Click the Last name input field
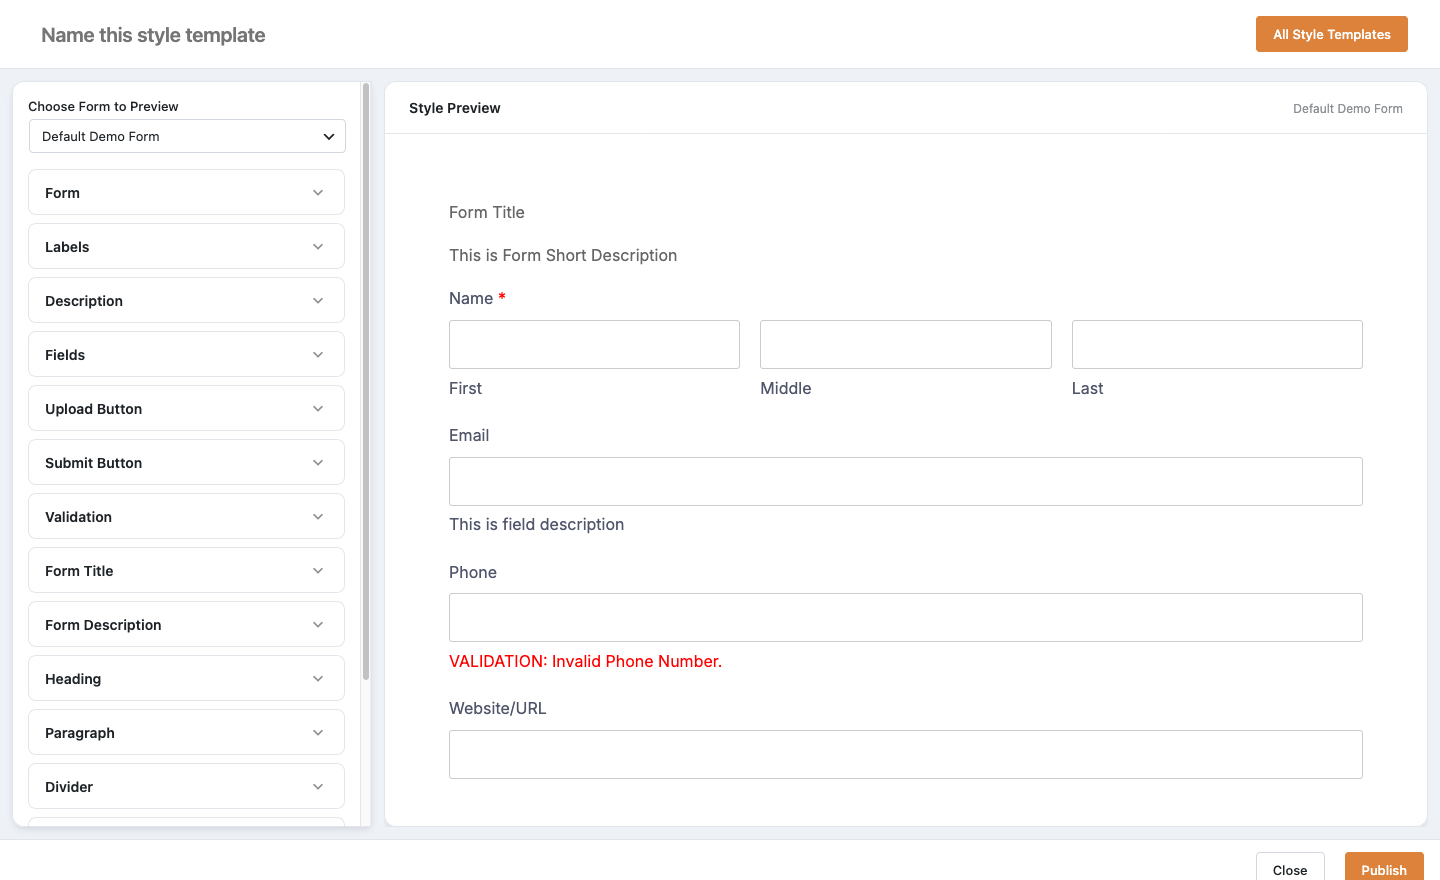 pos(1217,344)
